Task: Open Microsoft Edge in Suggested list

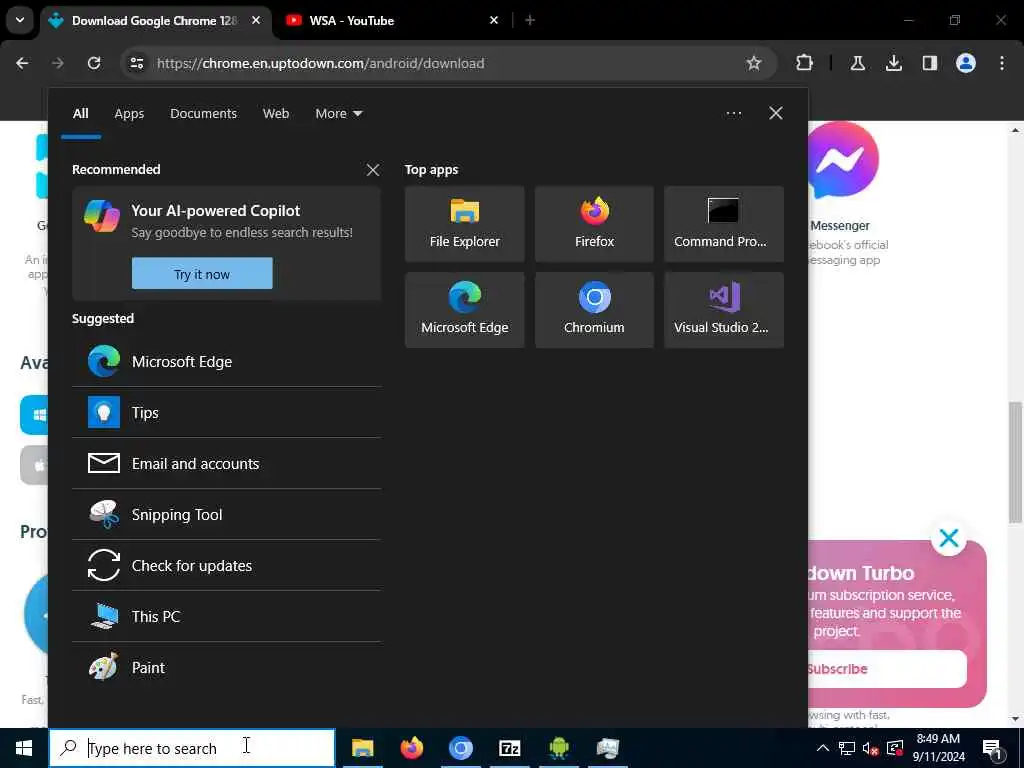Action: click(226, 361)
